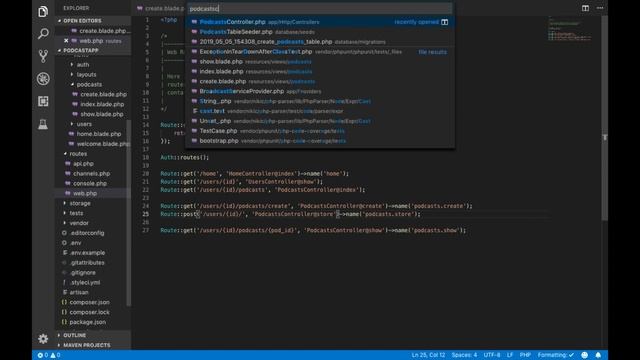Change indentation via Spaces: 4
The width and height of the screenshot is (640, 360).
coord(464,355)
